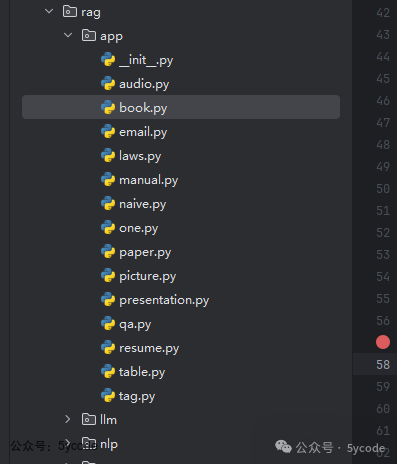The width and height of the screenshot is (397, 464).
Task: Open the laws.py file
Action: [140, 156]
